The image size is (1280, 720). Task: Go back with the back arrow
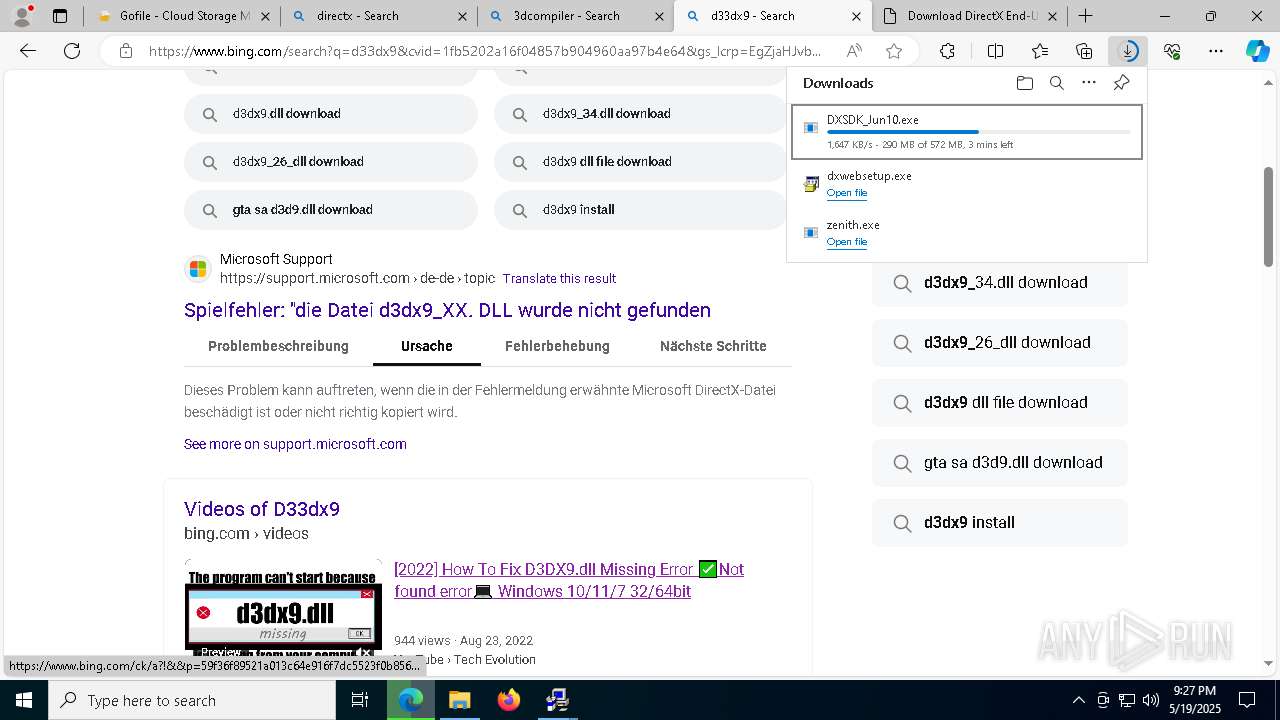pyautogui.click(x=28, y=51)
